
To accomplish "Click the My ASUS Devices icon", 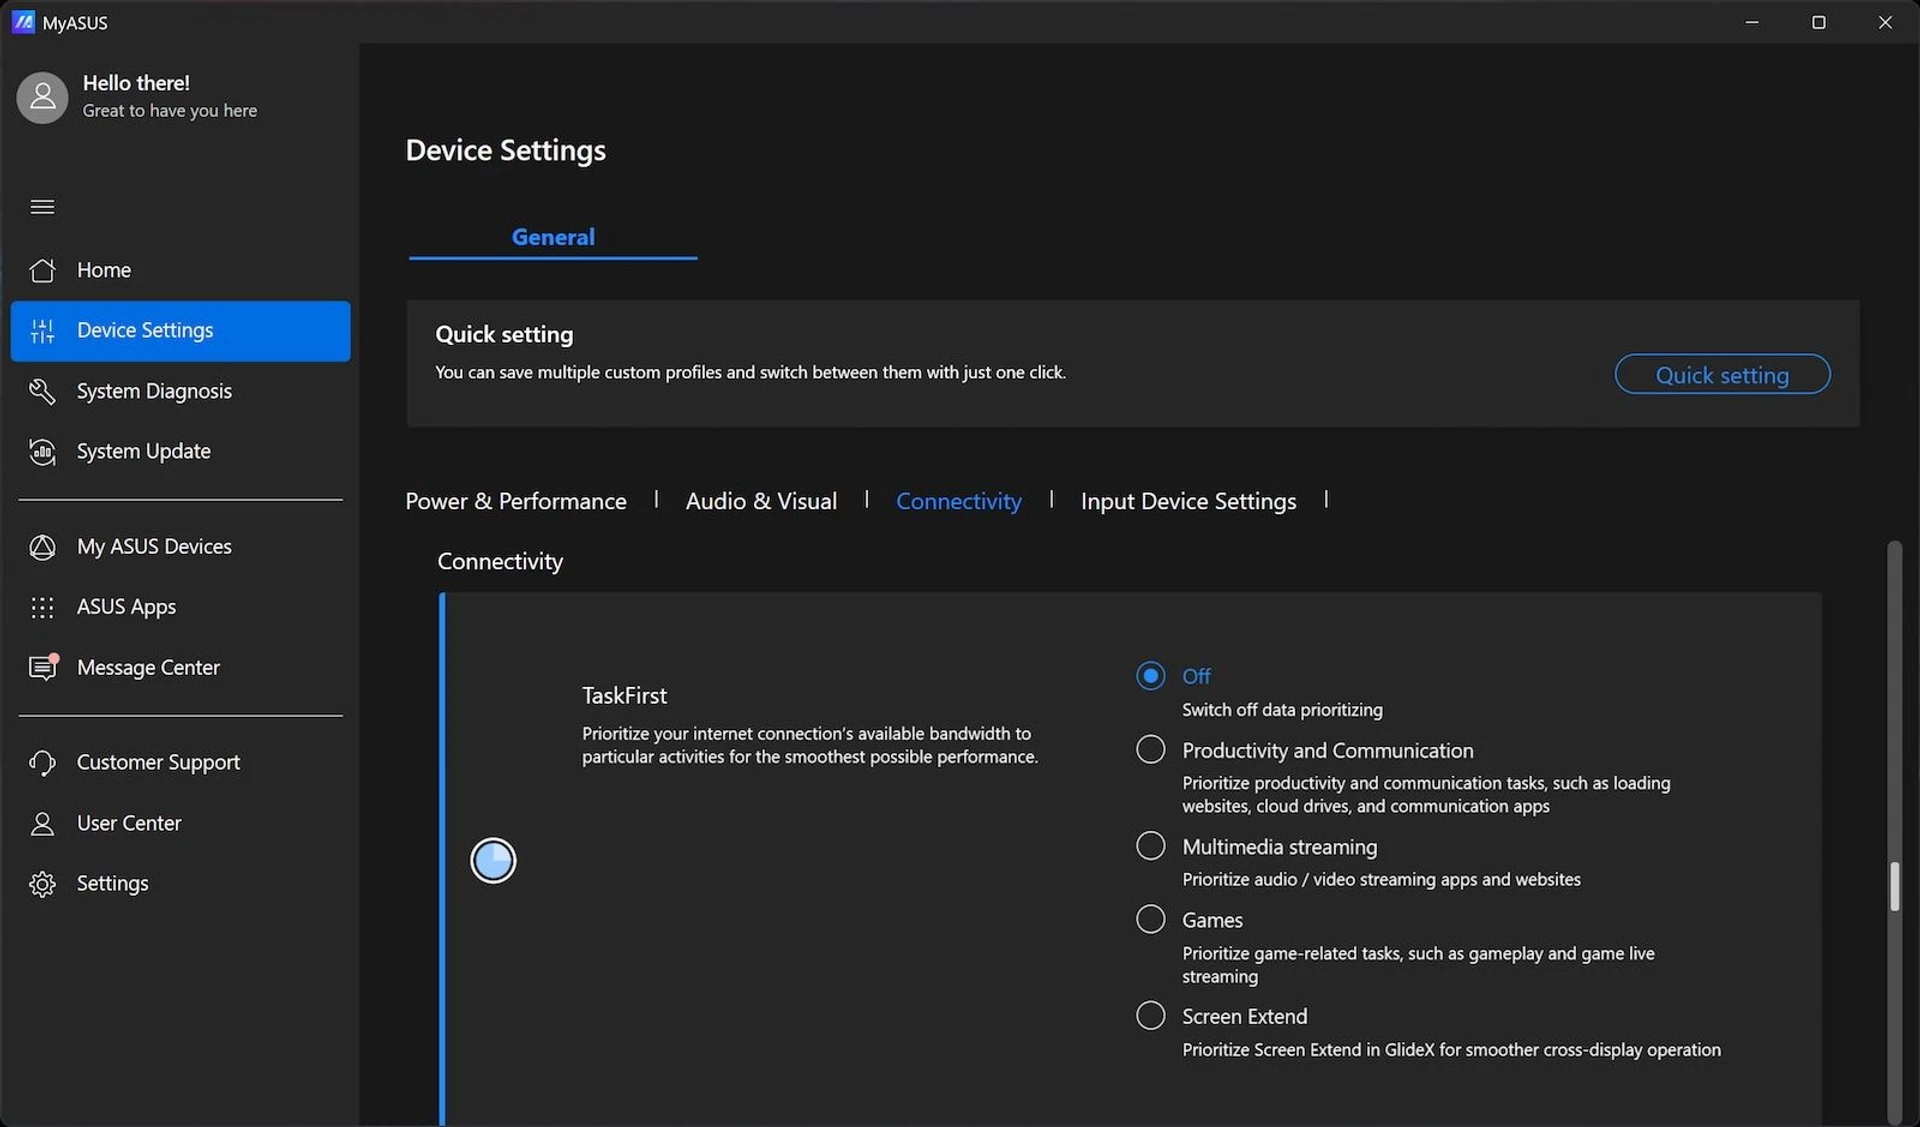I will coord(42,547).
